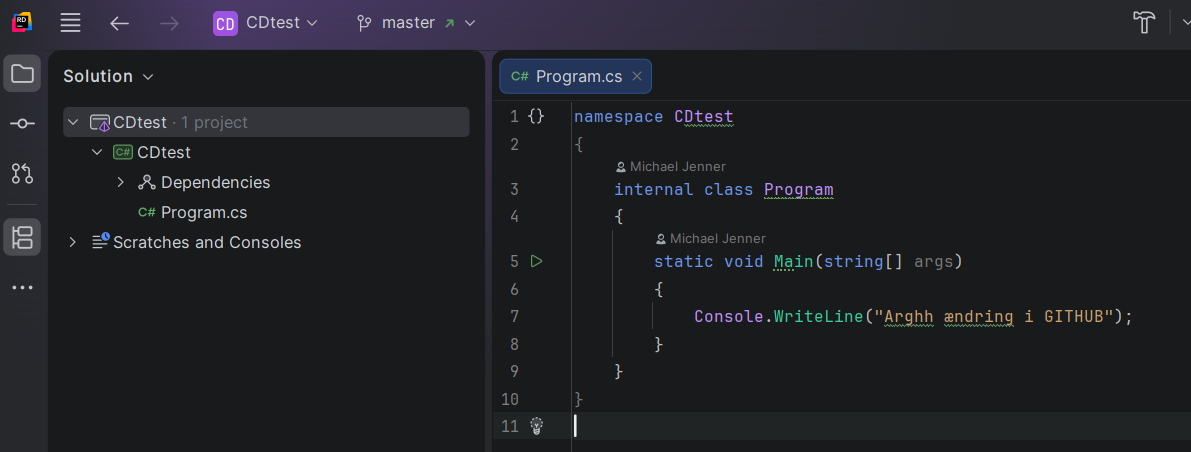This screenshot has height=452, width=1191.
Task: Open the Structure tool window
Action: [x=22, y=237]
